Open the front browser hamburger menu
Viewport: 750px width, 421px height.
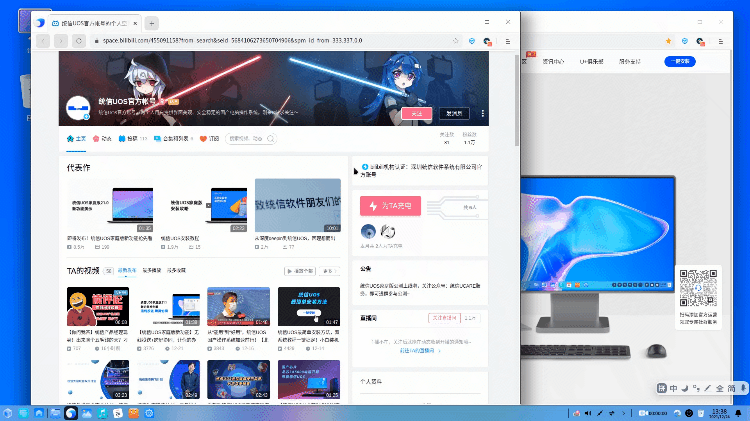[x=508, y=41]
